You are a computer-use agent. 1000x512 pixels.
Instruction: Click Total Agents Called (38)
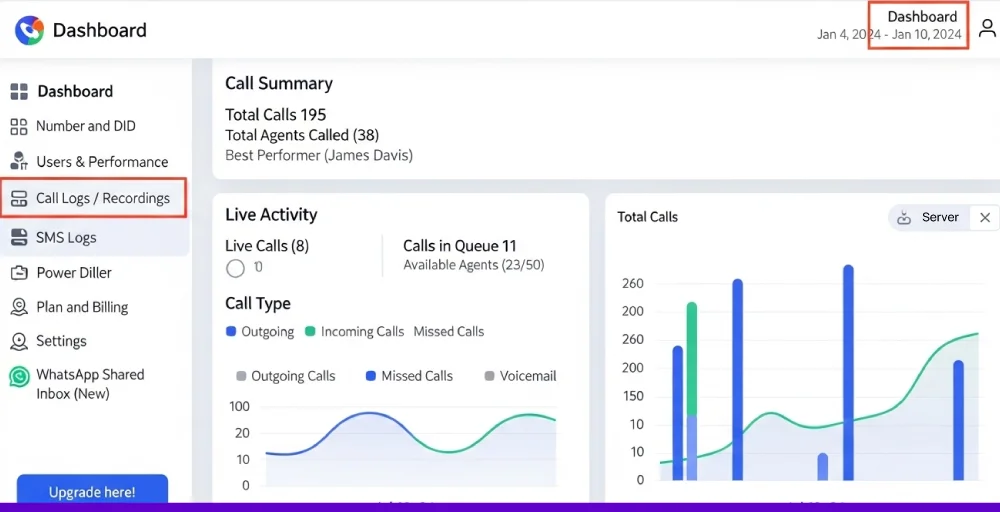(302, 135)
